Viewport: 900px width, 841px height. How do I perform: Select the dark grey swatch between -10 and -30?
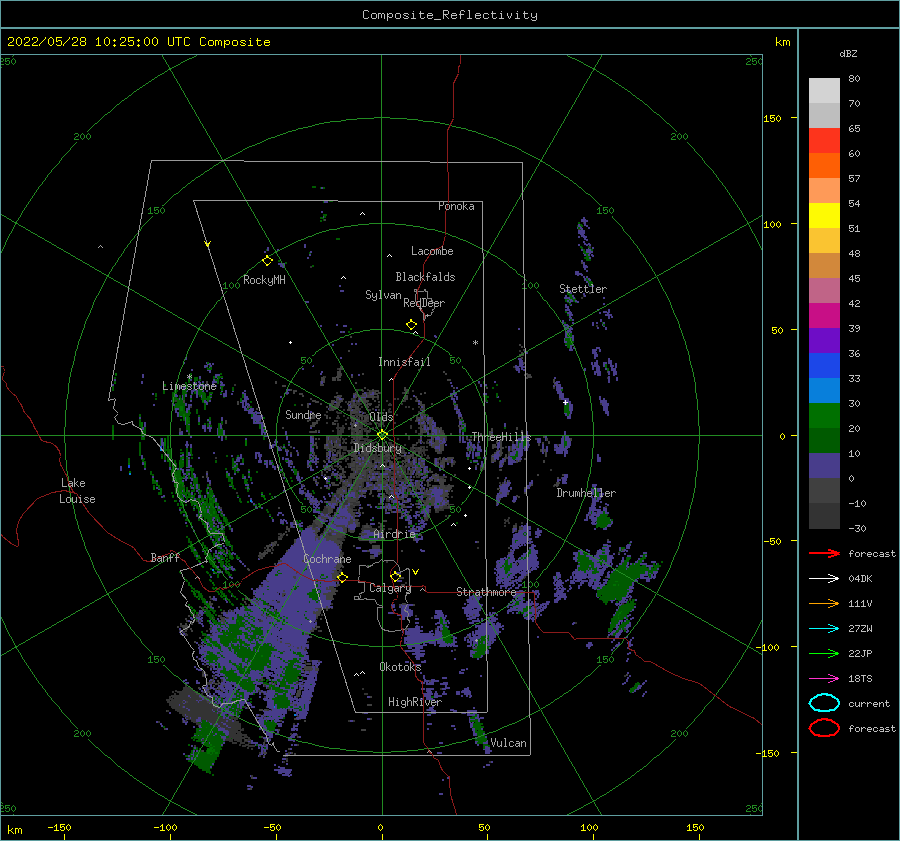coord(824,516)
